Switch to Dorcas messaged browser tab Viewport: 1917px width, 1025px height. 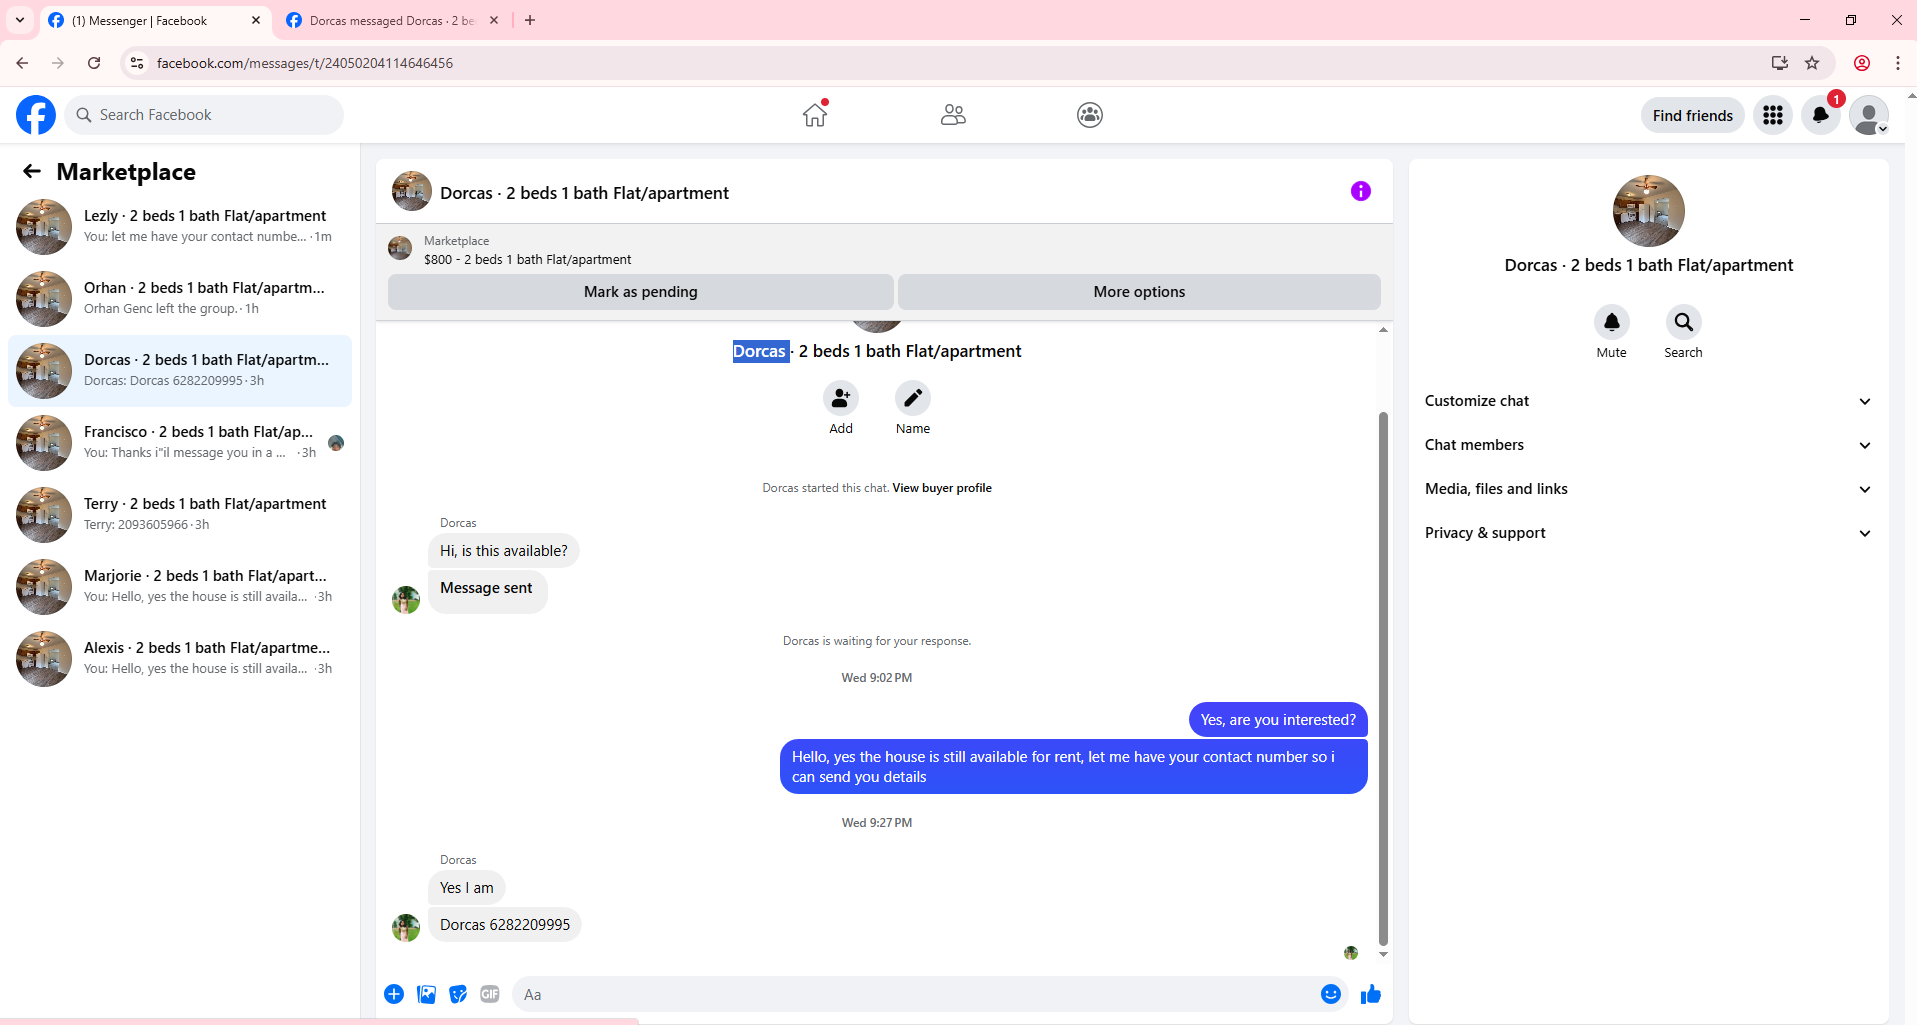pyautogui.click(x=392, y=20)
